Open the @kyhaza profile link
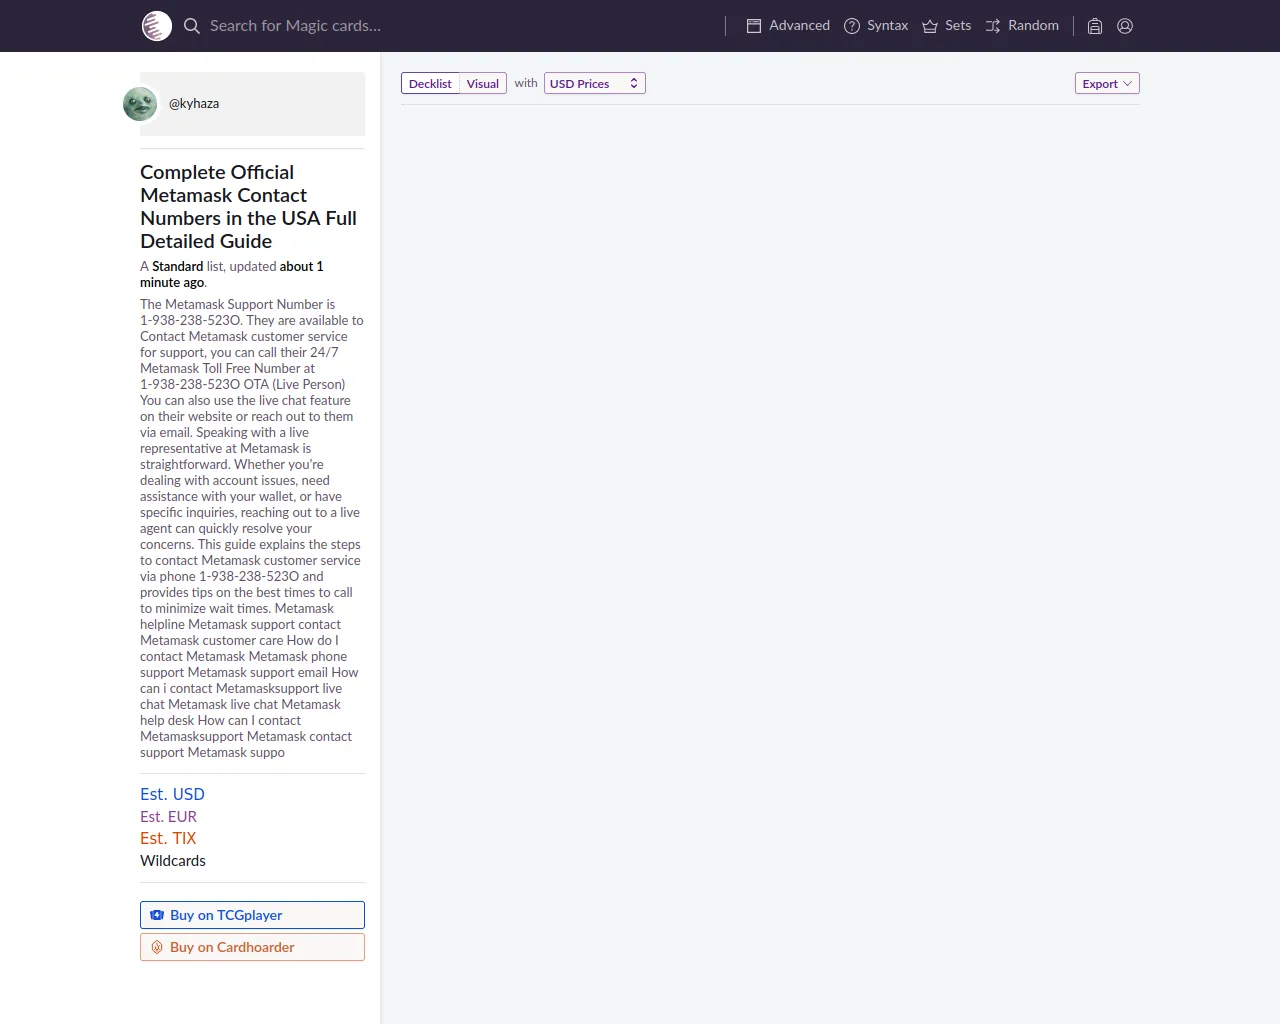1280x1024 pixels. [x=194, y=103]
